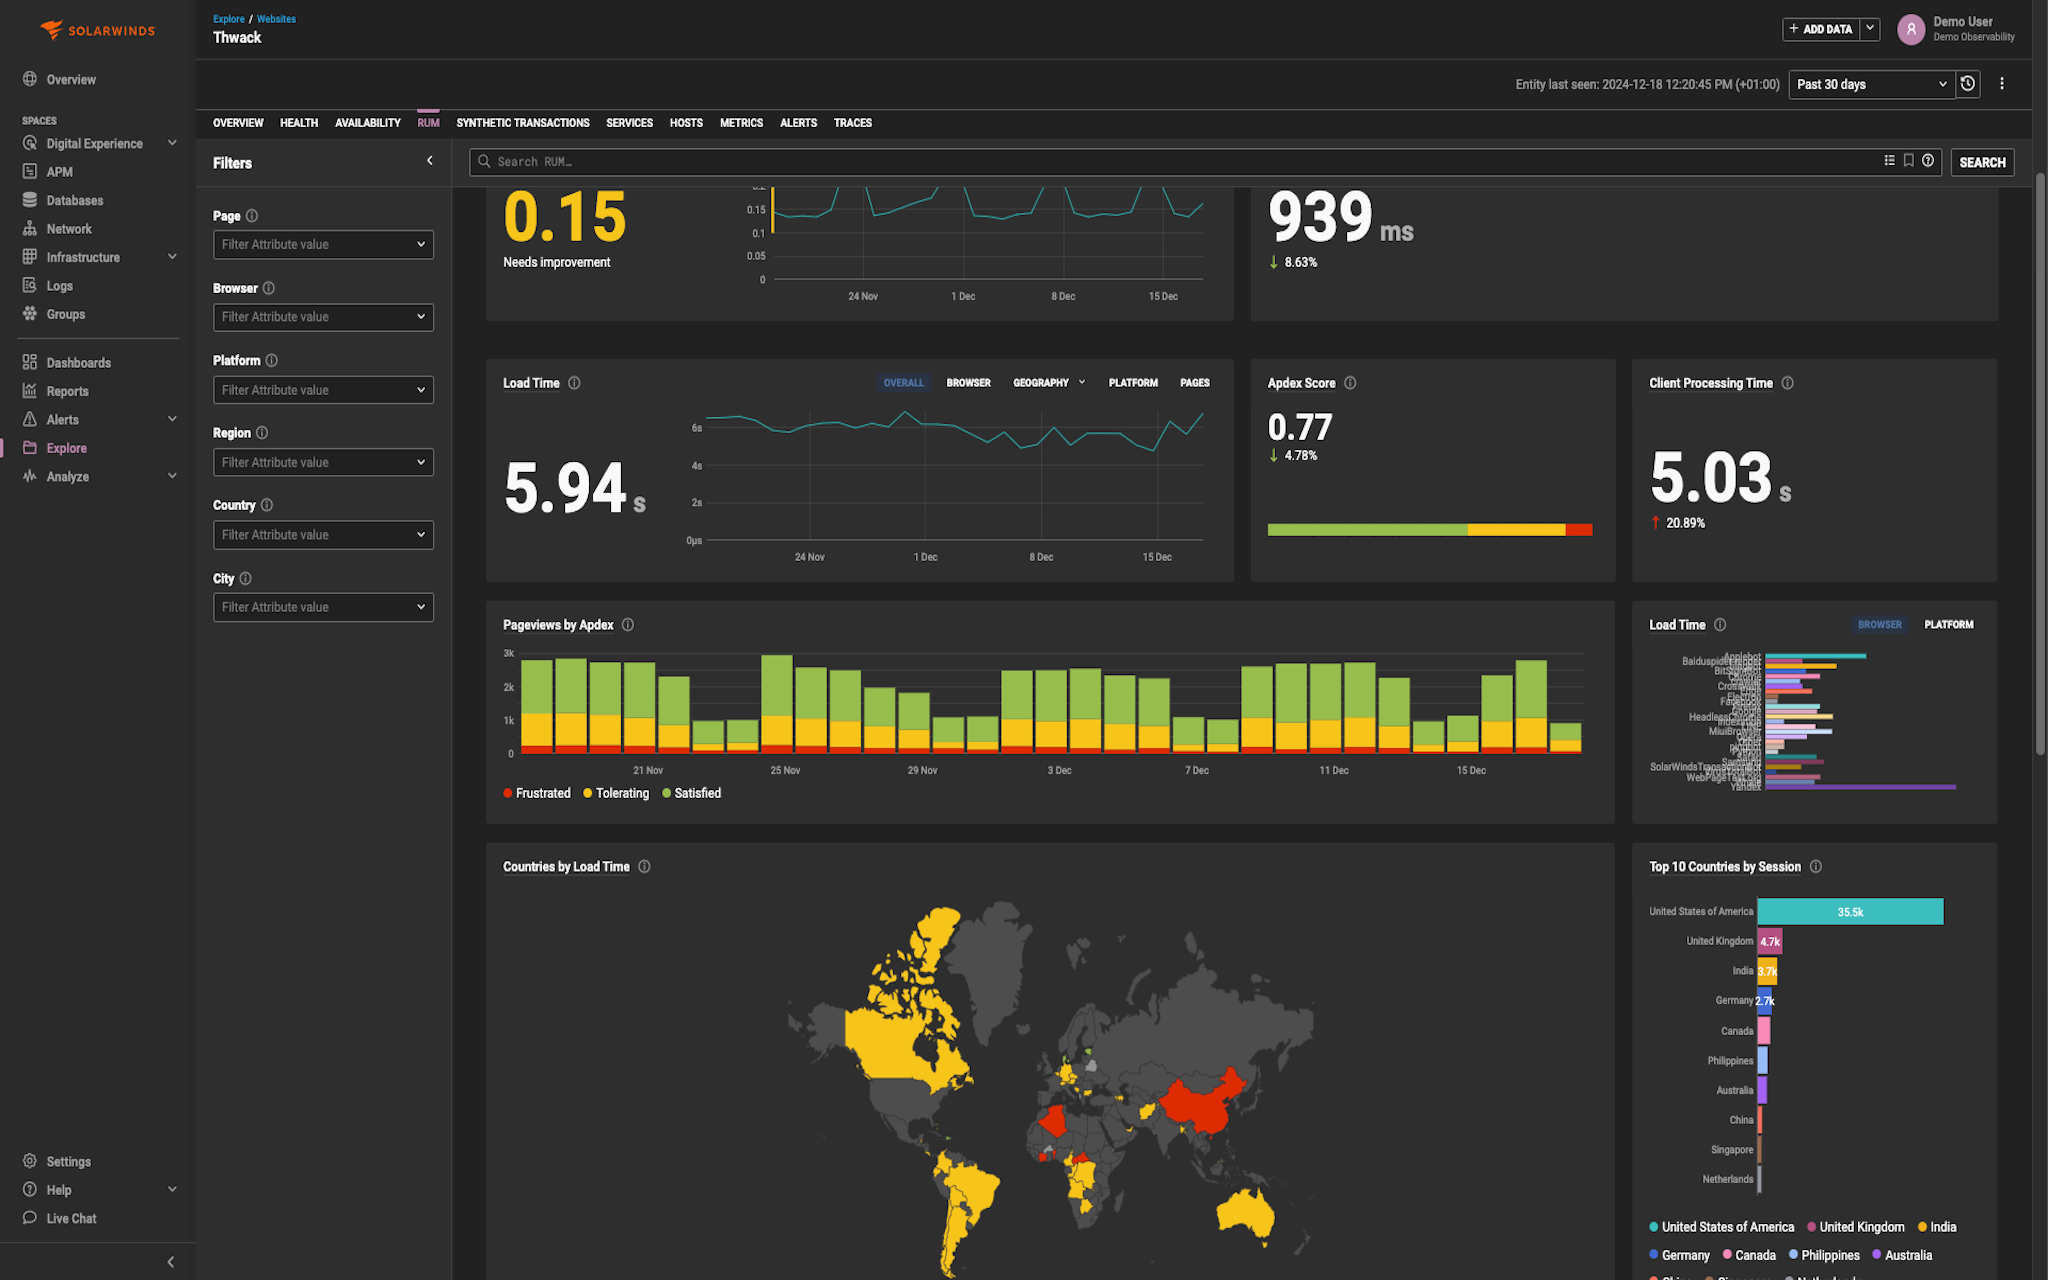The width and height of the screenshot is (2048, 1280).
Task: Open the three-dot options menu
Action: tap(2001, 84)
